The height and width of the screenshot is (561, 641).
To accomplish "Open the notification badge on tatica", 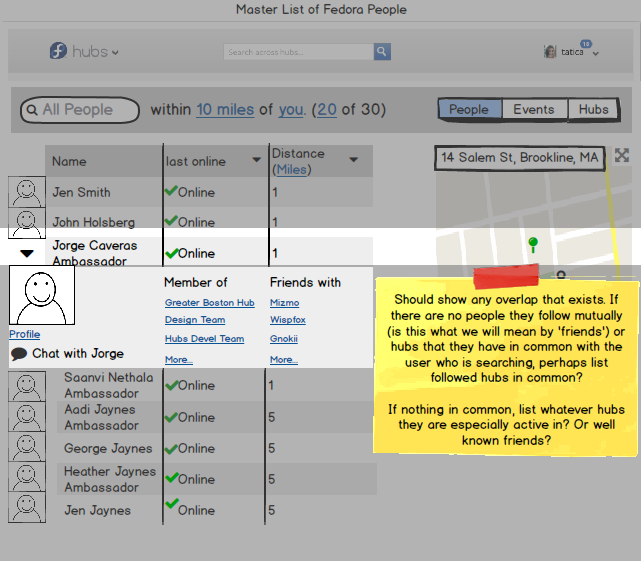I will click(x=586, y=44).
